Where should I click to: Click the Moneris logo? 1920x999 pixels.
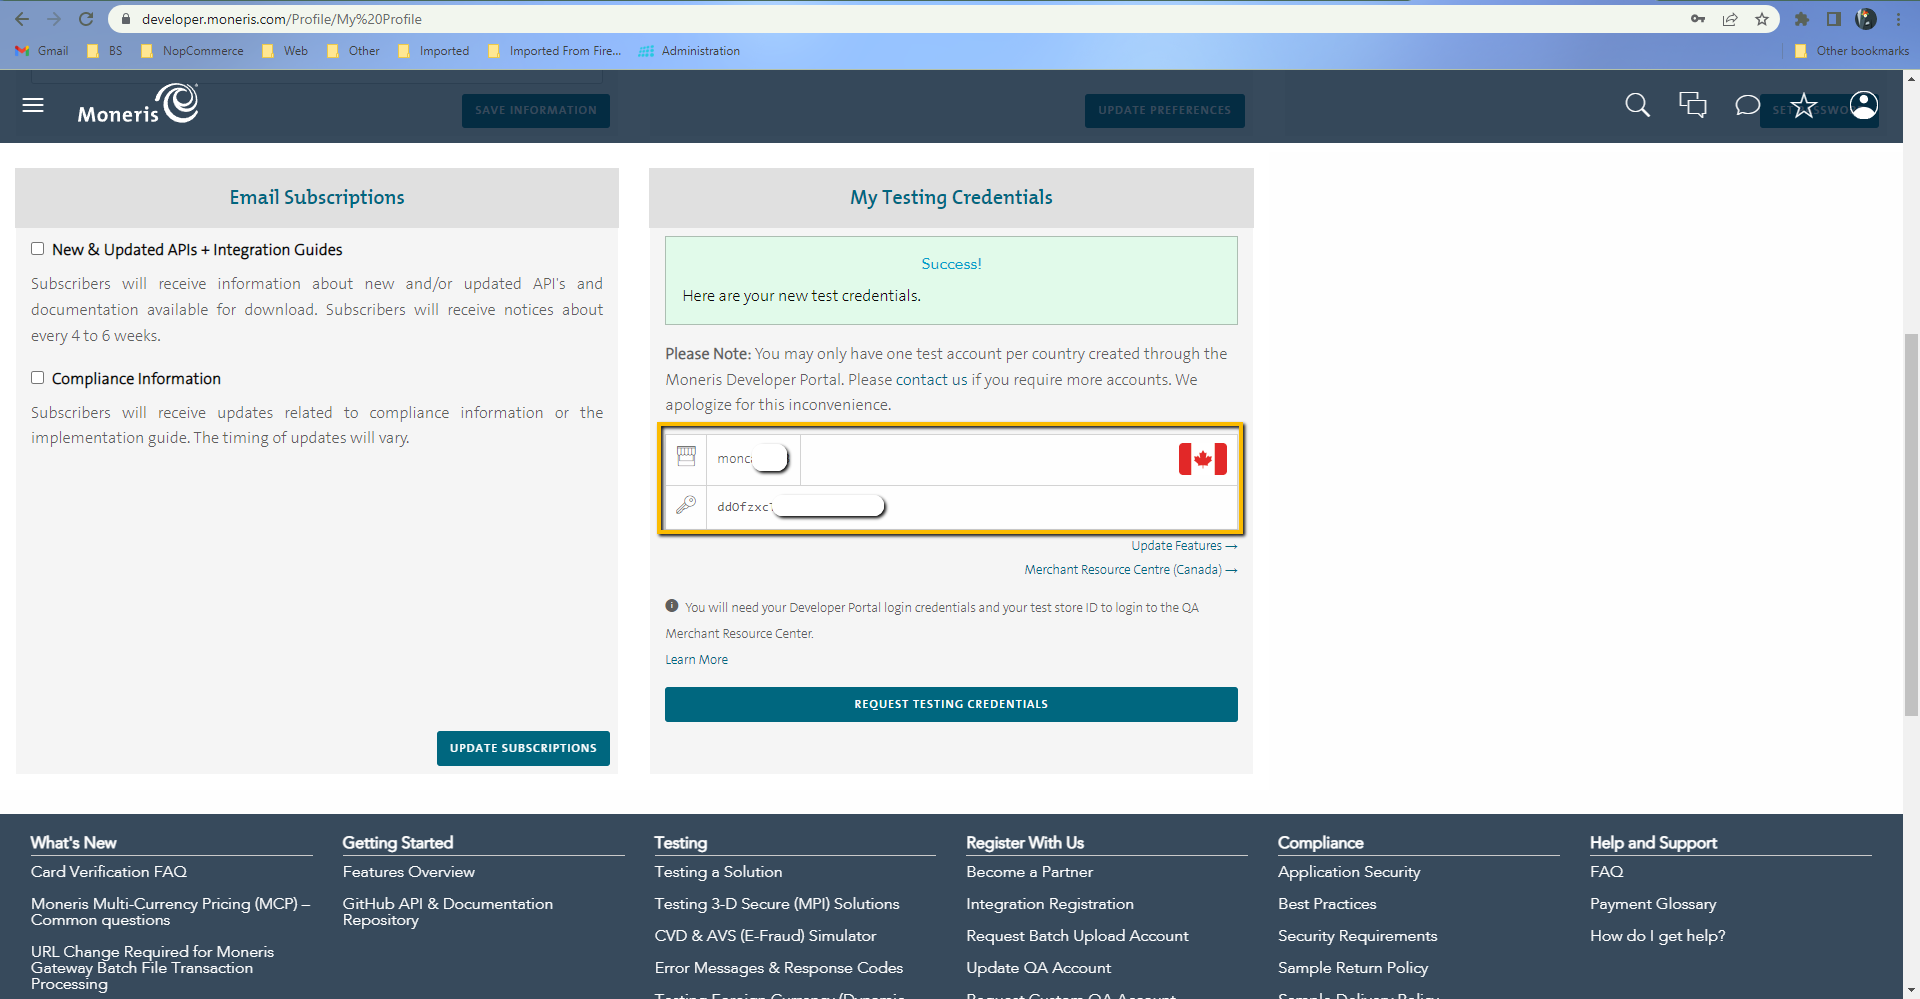[138, 104]
